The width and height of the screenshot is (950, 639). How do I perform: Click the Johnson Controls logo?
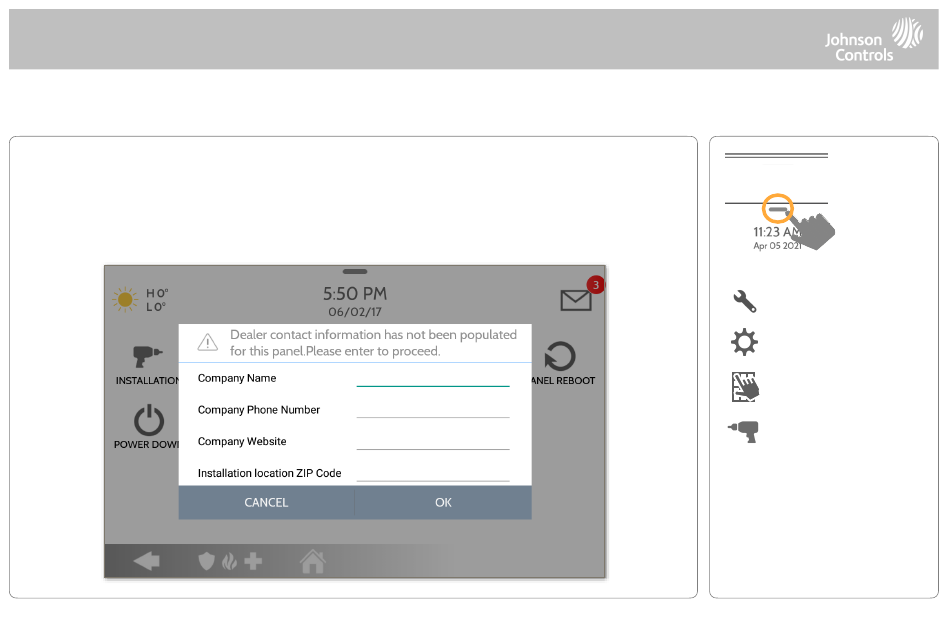(874, 39)
